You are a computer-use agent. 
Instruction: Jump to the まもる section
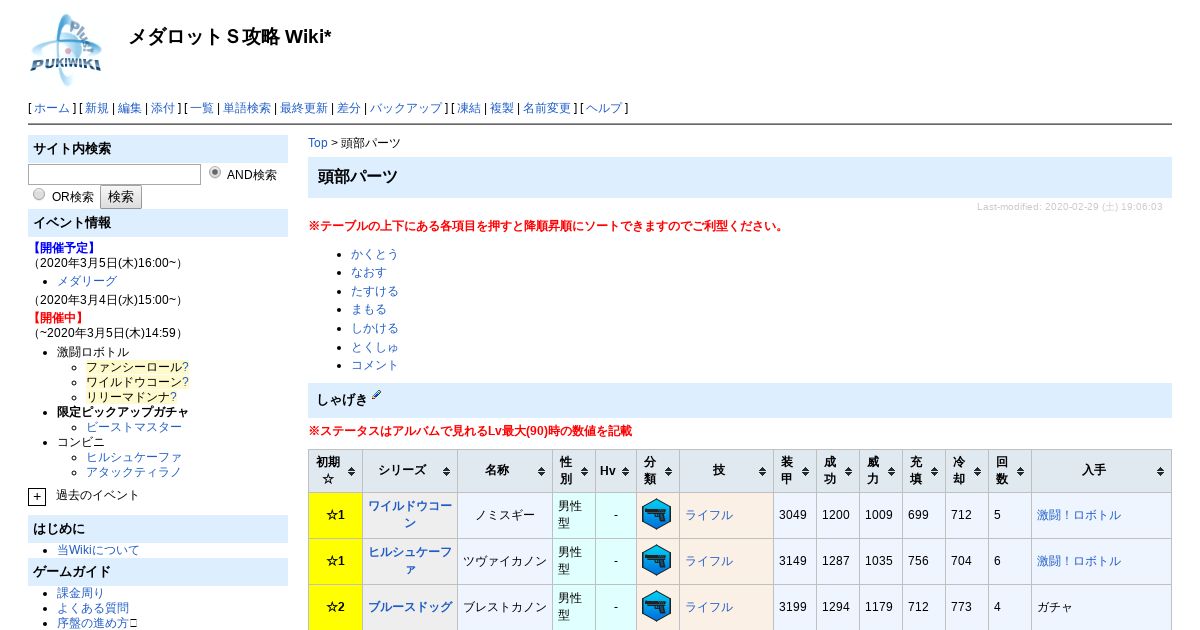click(369, 309)
